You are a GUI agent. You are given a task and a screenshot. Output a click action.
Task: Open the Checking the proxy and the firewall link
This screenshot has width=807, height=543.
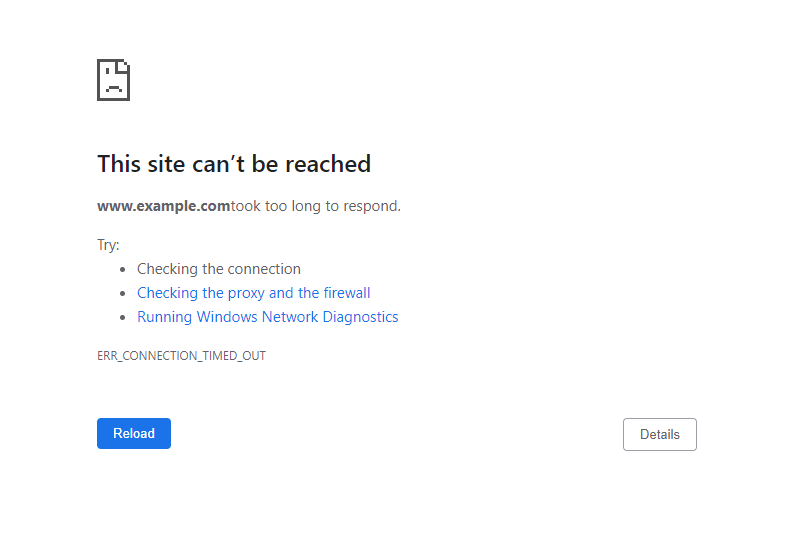(x=253, y=293)
